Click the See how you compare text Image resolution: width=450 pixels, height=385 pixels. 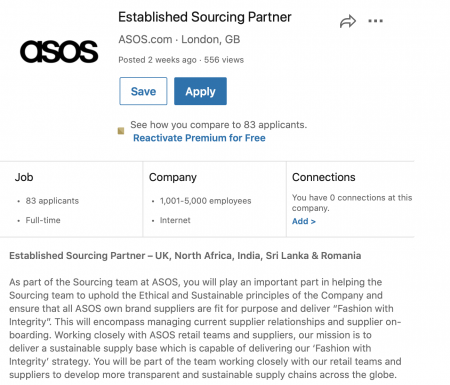tap(219, 125)
